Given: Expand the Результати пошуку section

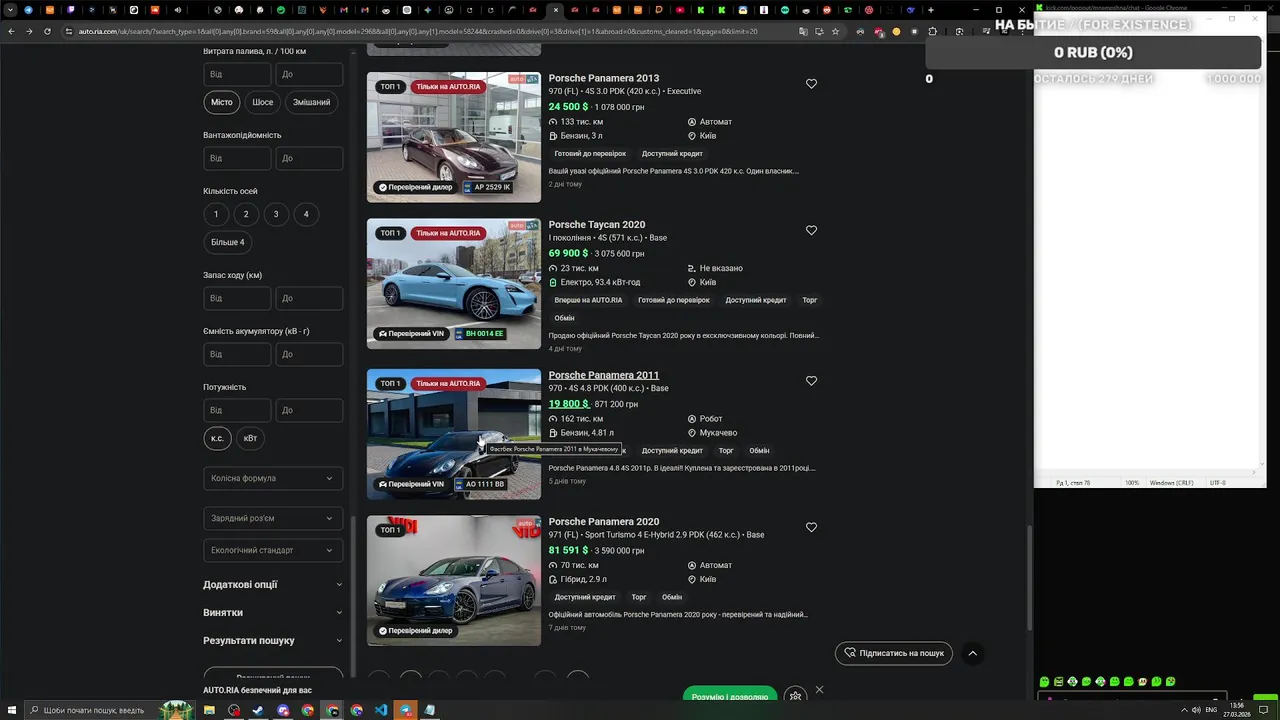Looking at the screenshot, I should click(x=273, y=641).
